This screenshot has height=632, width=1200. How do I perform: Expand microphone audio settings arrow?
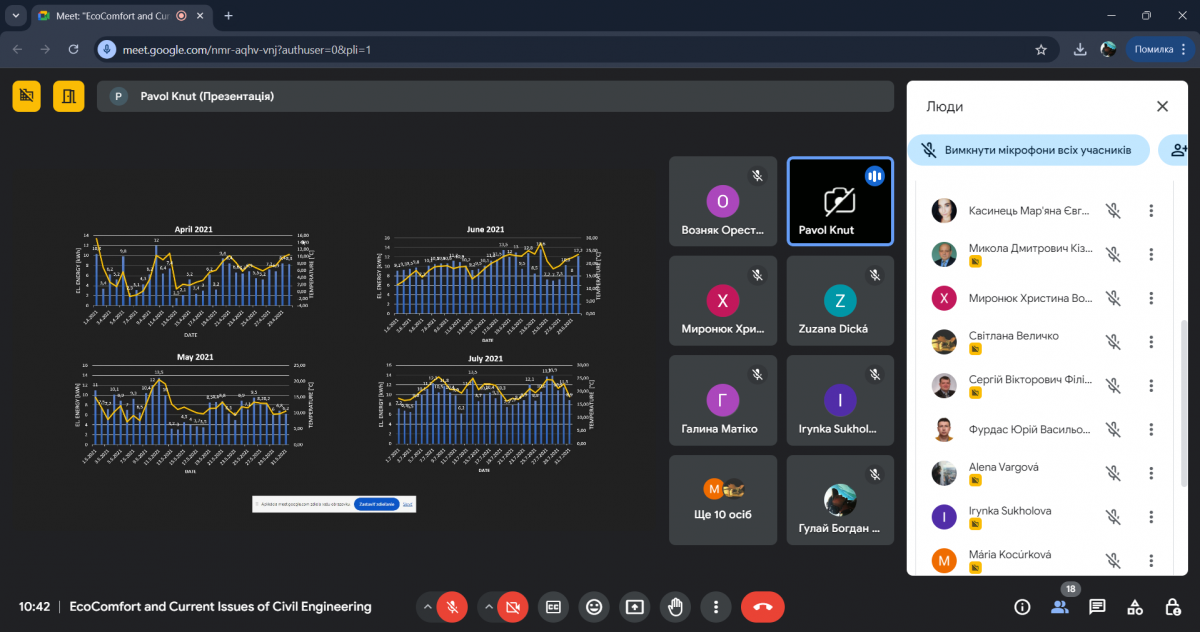pos(427,606)
